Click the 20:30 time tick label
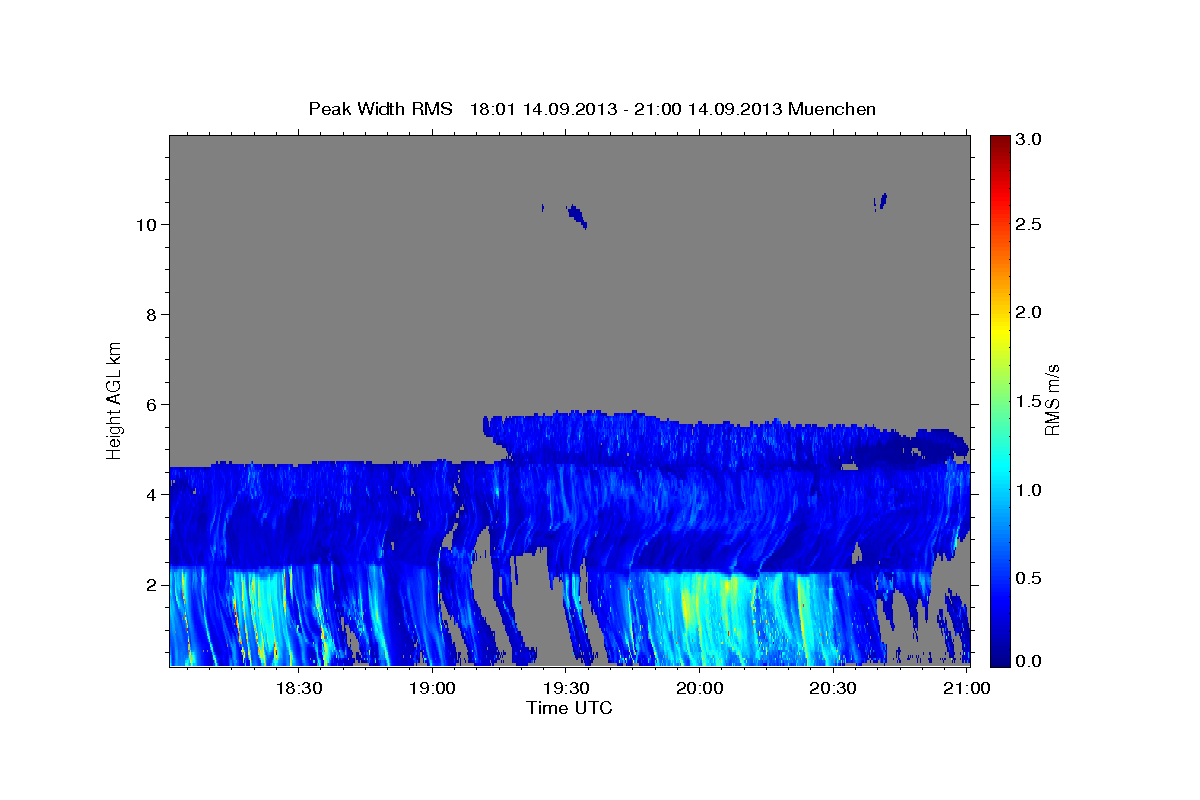This screenshot has height=800, width=1200. coord(832,688)
